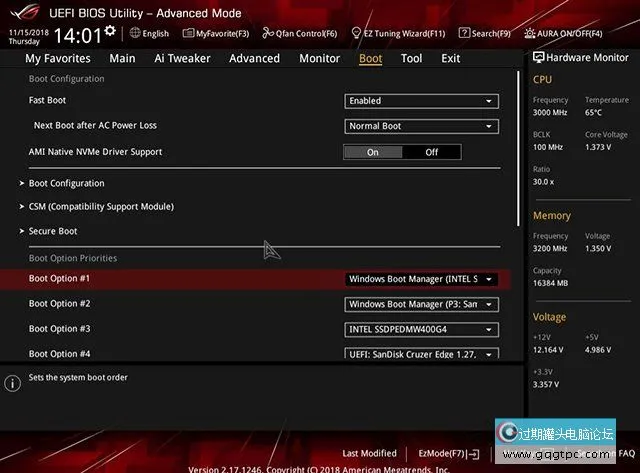The image size is (640, 473).
Task: Open the Boot Option #1 dropdown
Action: pos(421,279)
